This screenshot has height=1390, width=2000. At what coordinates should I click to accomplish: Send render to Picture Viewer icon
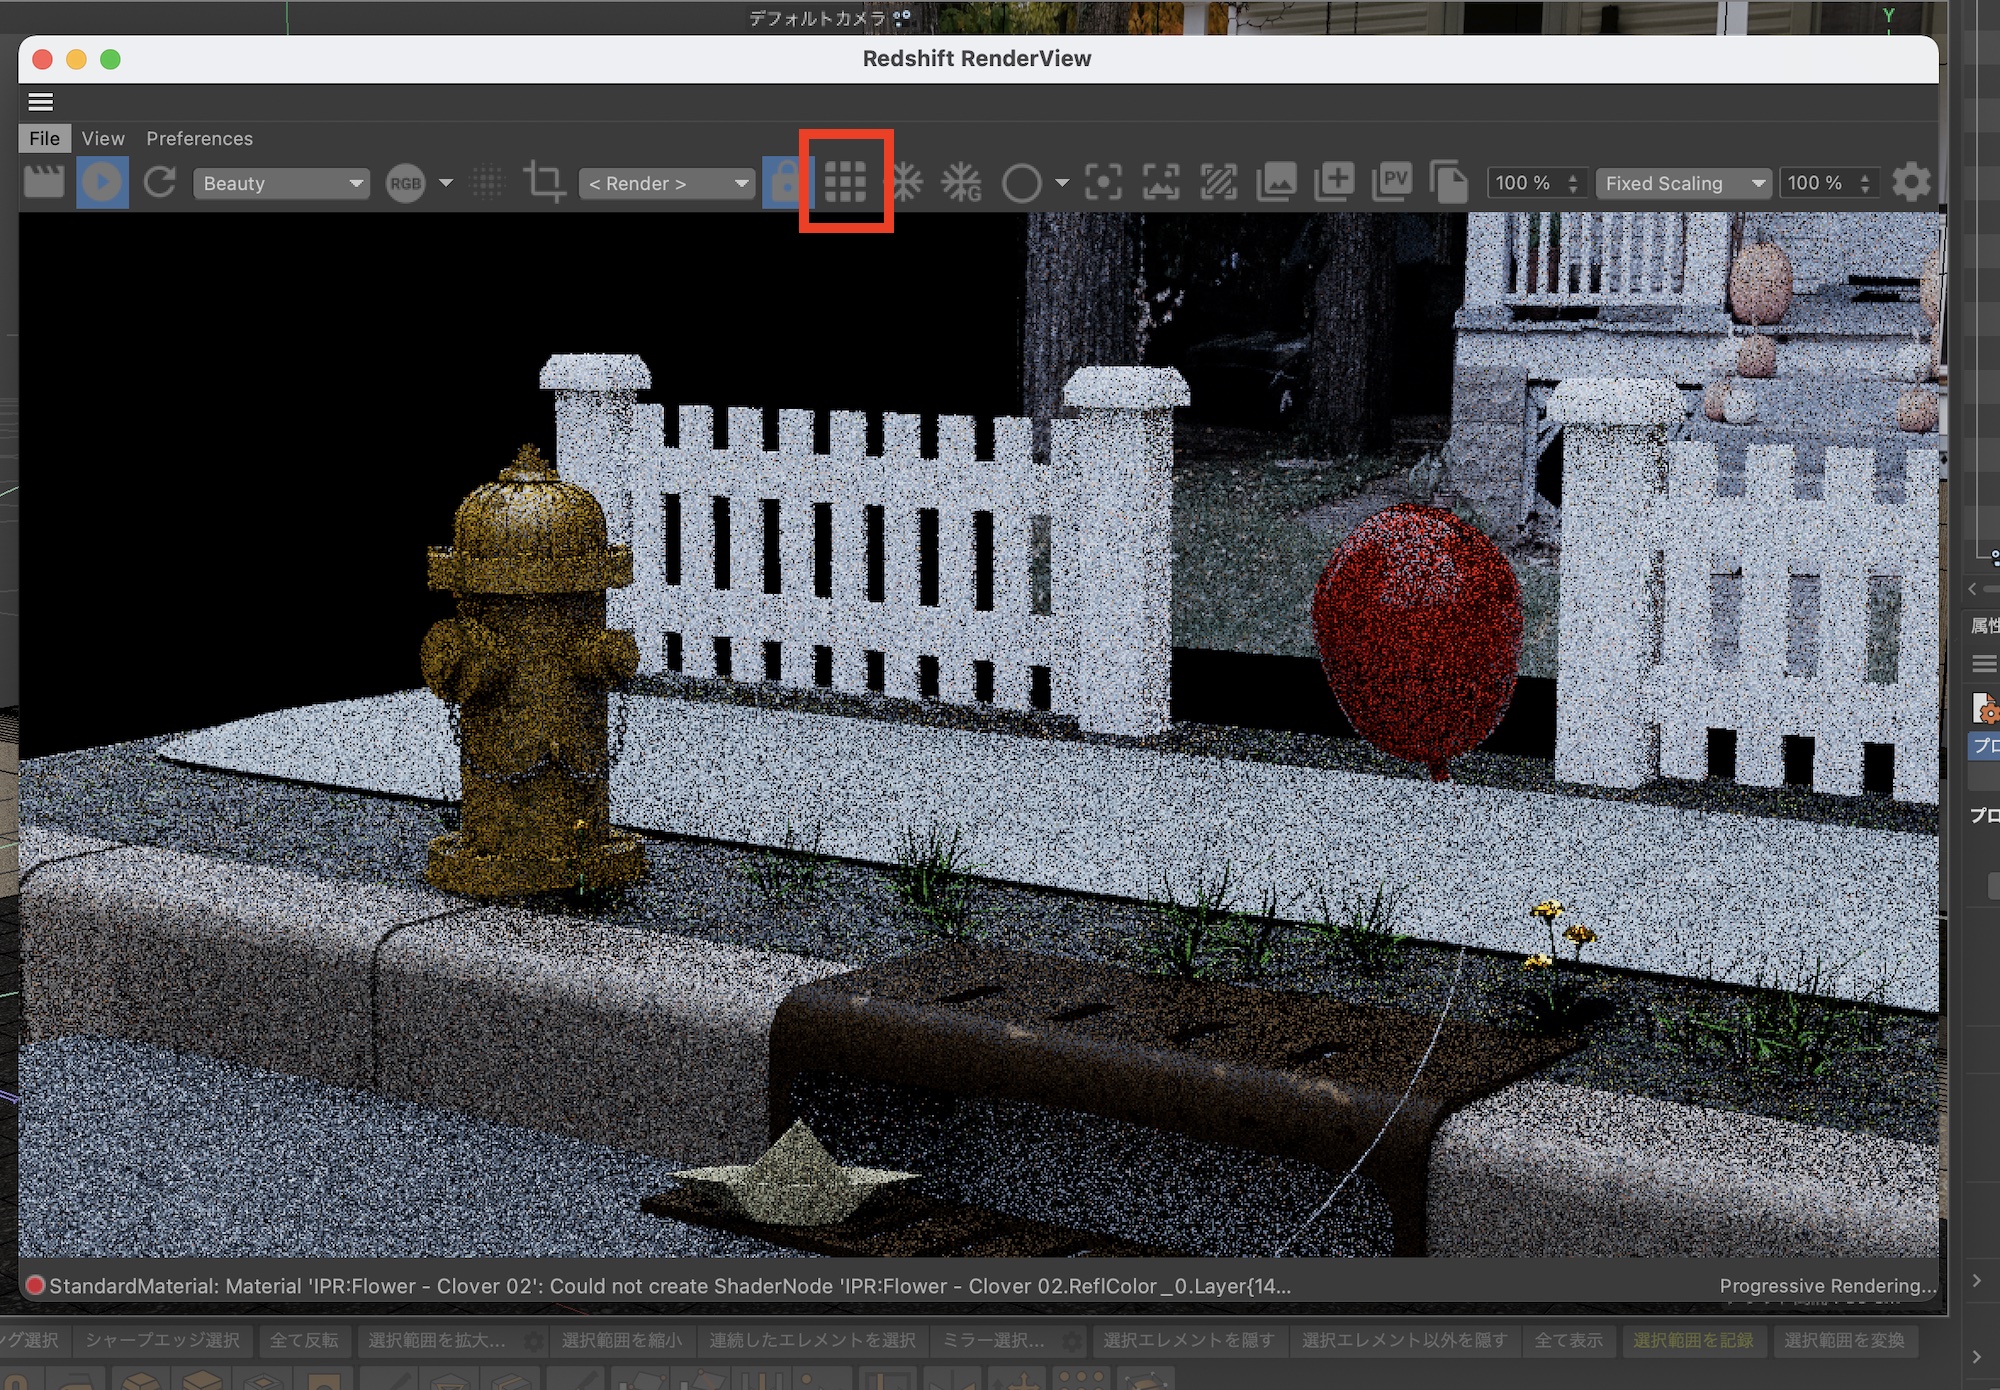point(1392,183)
